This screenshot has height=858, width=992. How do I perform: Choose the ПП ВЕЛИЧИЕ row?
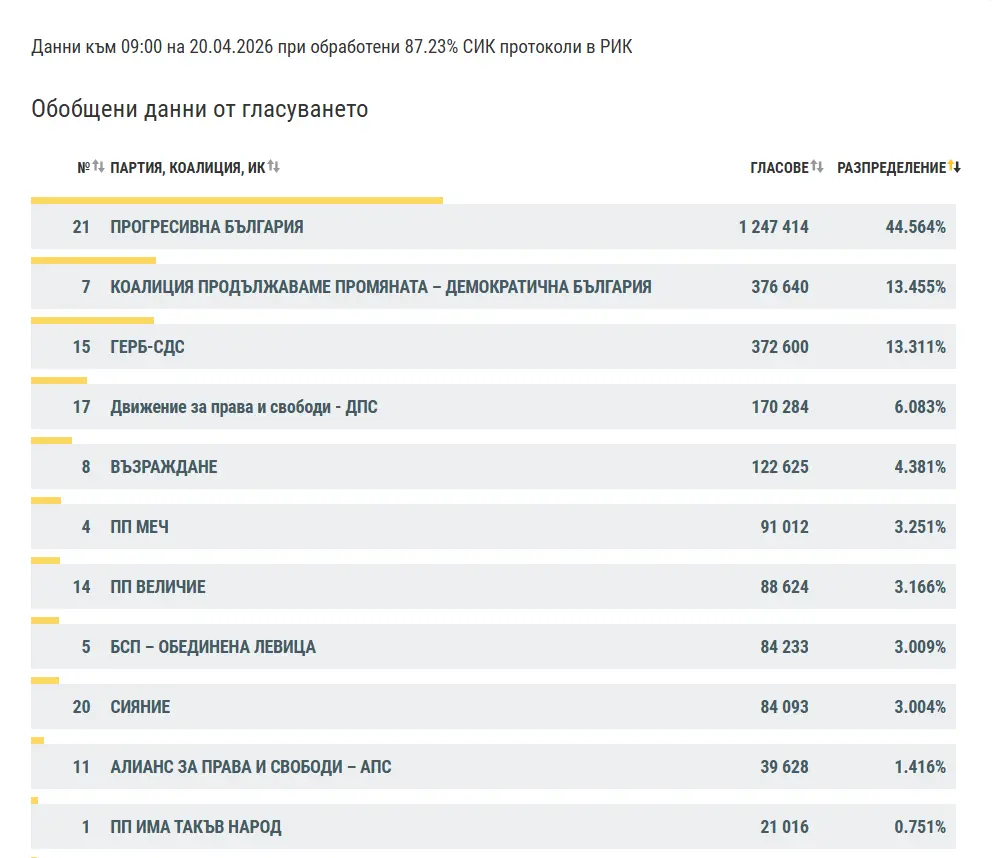click(158, 587)
